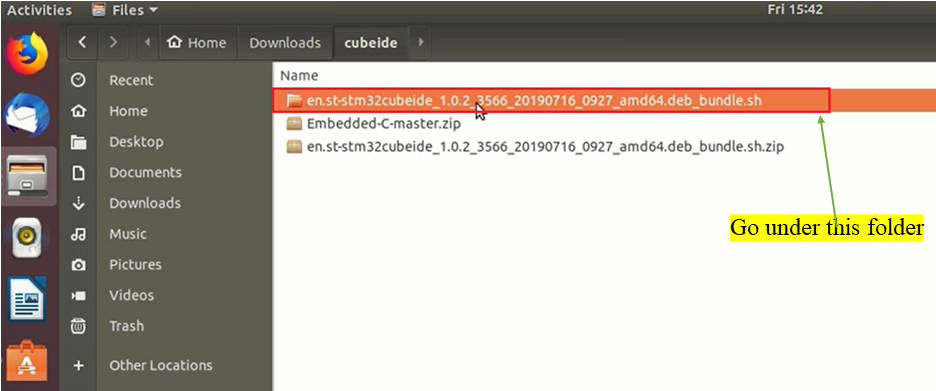This screenshot has height=391, width=936.
Task: Click the Trash bin icon in sidebar
Action: tap(78, 326)
